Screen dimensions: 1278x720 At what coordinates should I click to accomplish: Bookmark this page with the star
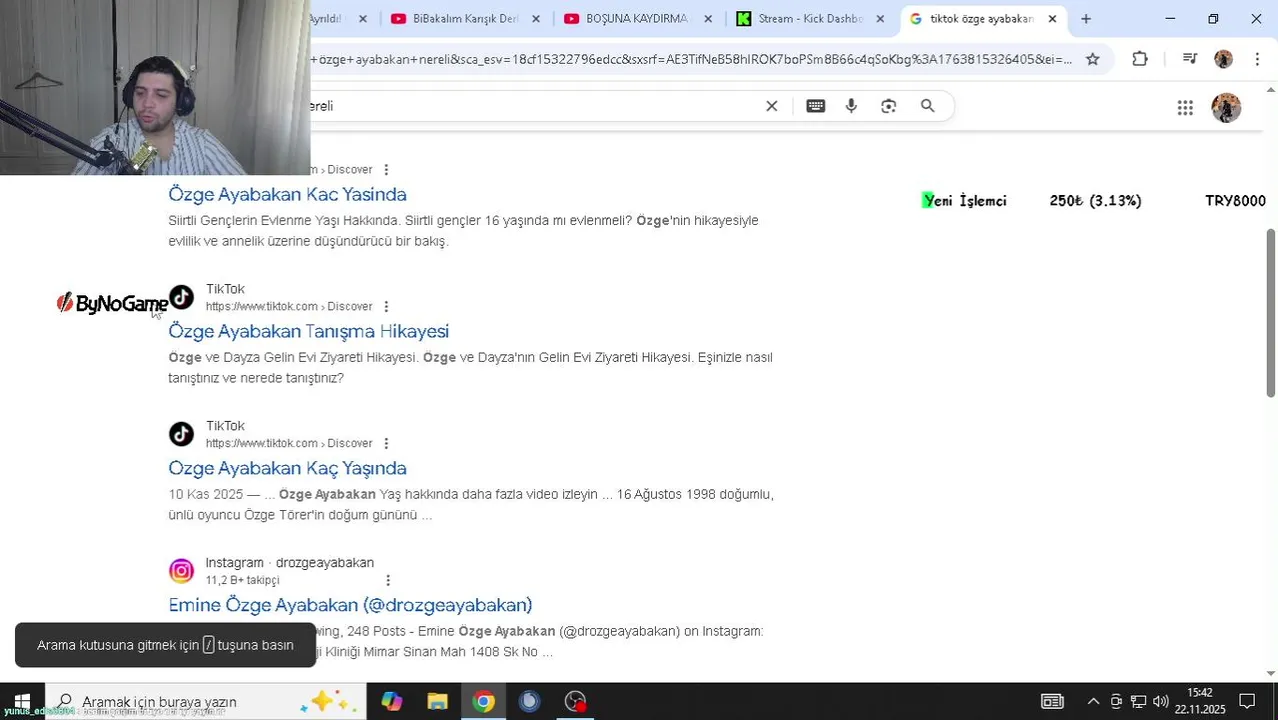(1093, 59)
